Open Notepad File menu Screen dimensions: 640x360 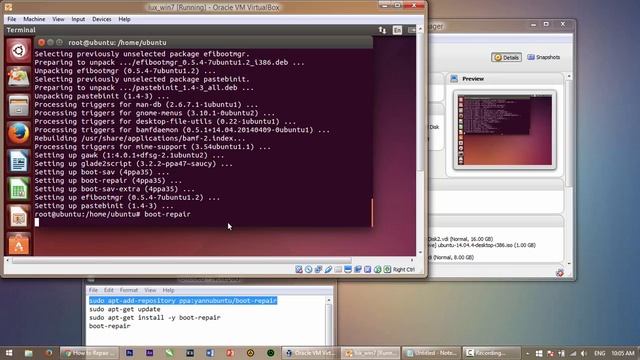coord(93,290)
